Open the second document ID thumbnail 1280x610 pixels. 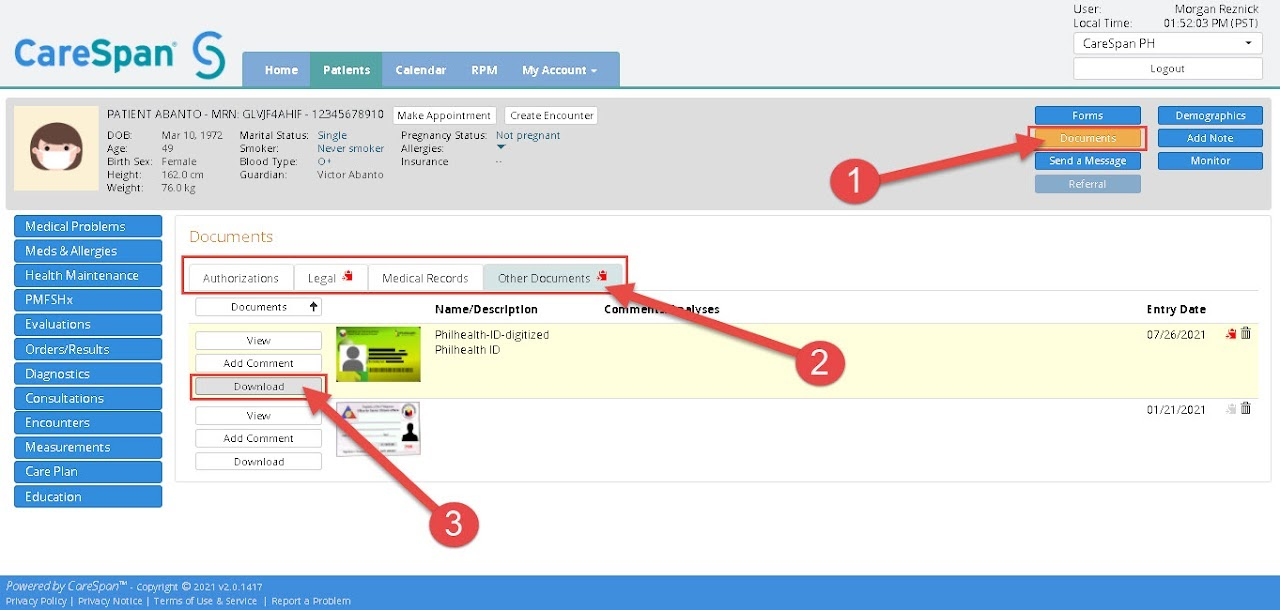378,429
